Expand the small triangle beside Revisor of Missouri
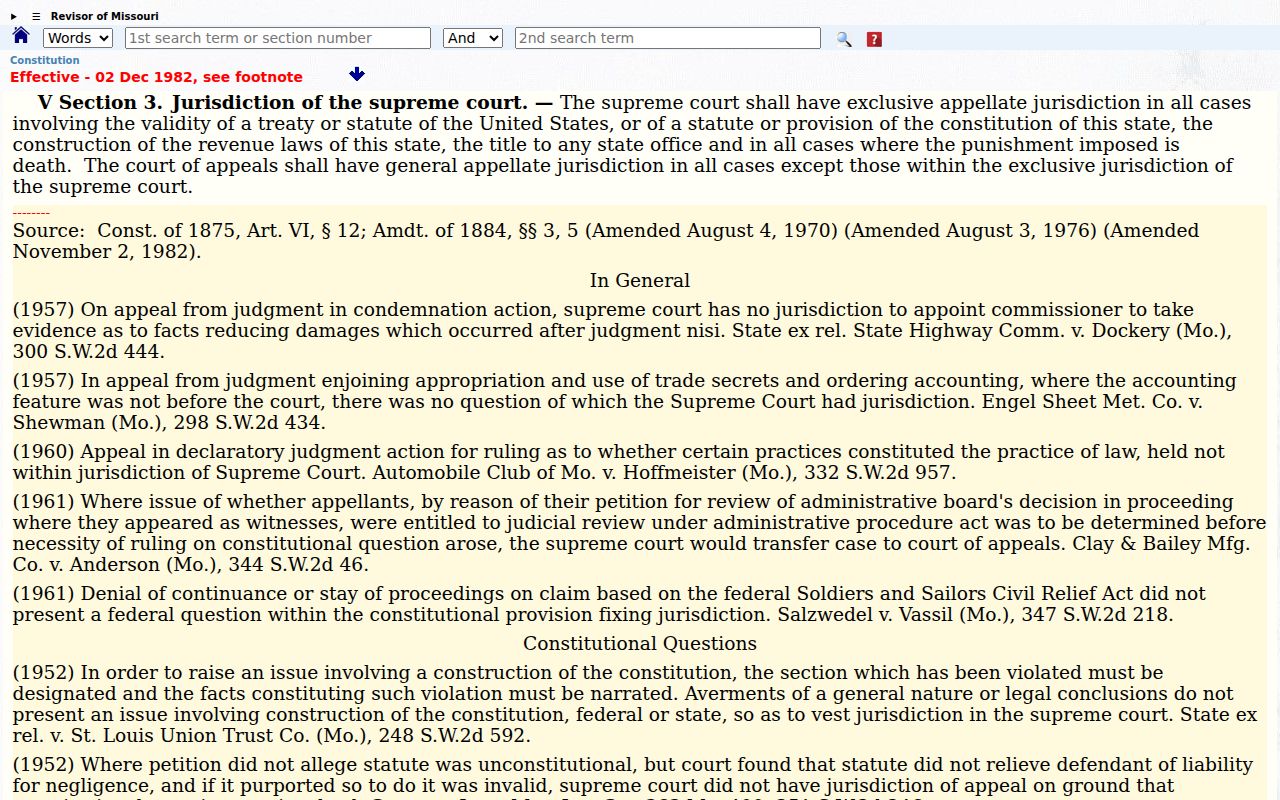Image resolution: width=1280 pixels, height=800 pixels. point(14,16)
